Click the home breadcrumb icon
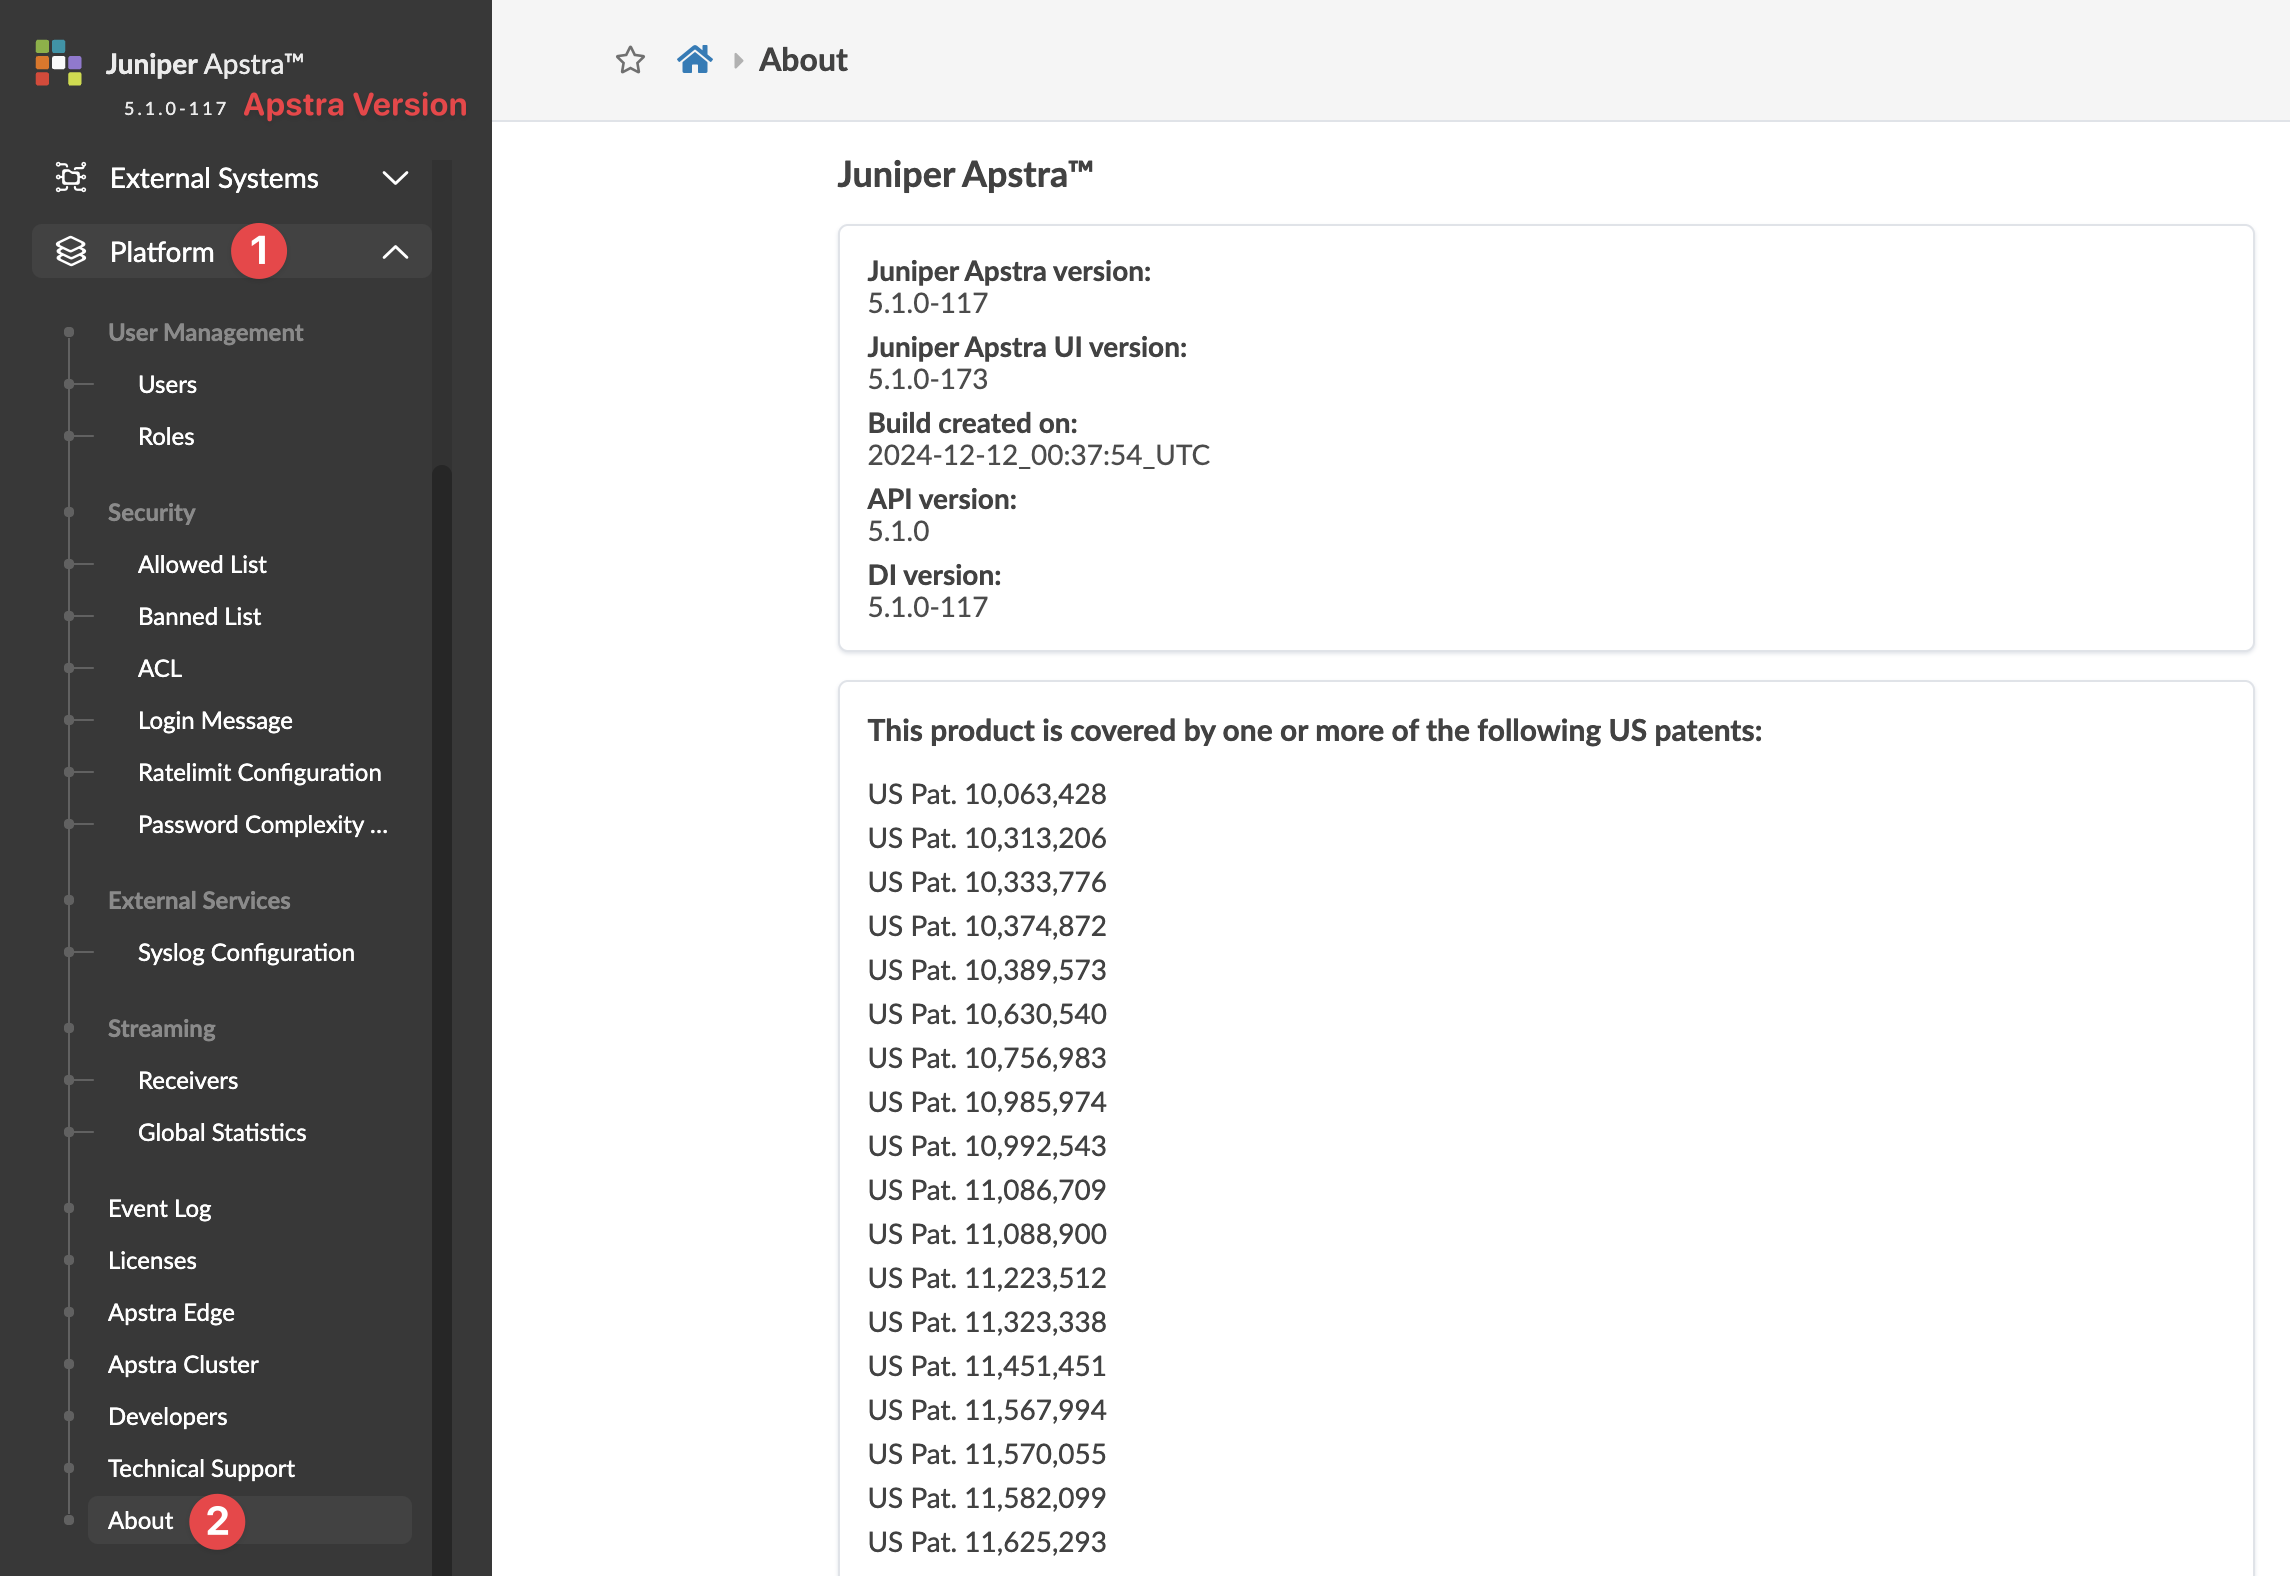 (694, 60)
